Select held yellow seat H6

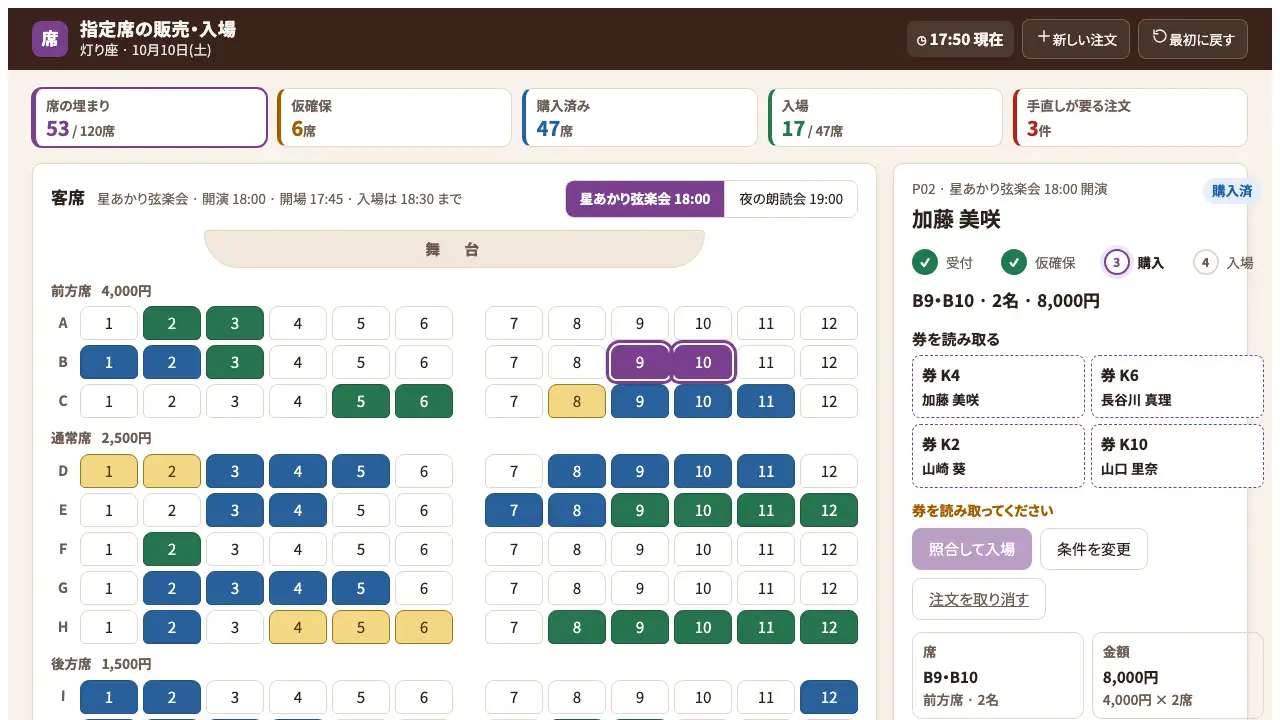(424, 628)
